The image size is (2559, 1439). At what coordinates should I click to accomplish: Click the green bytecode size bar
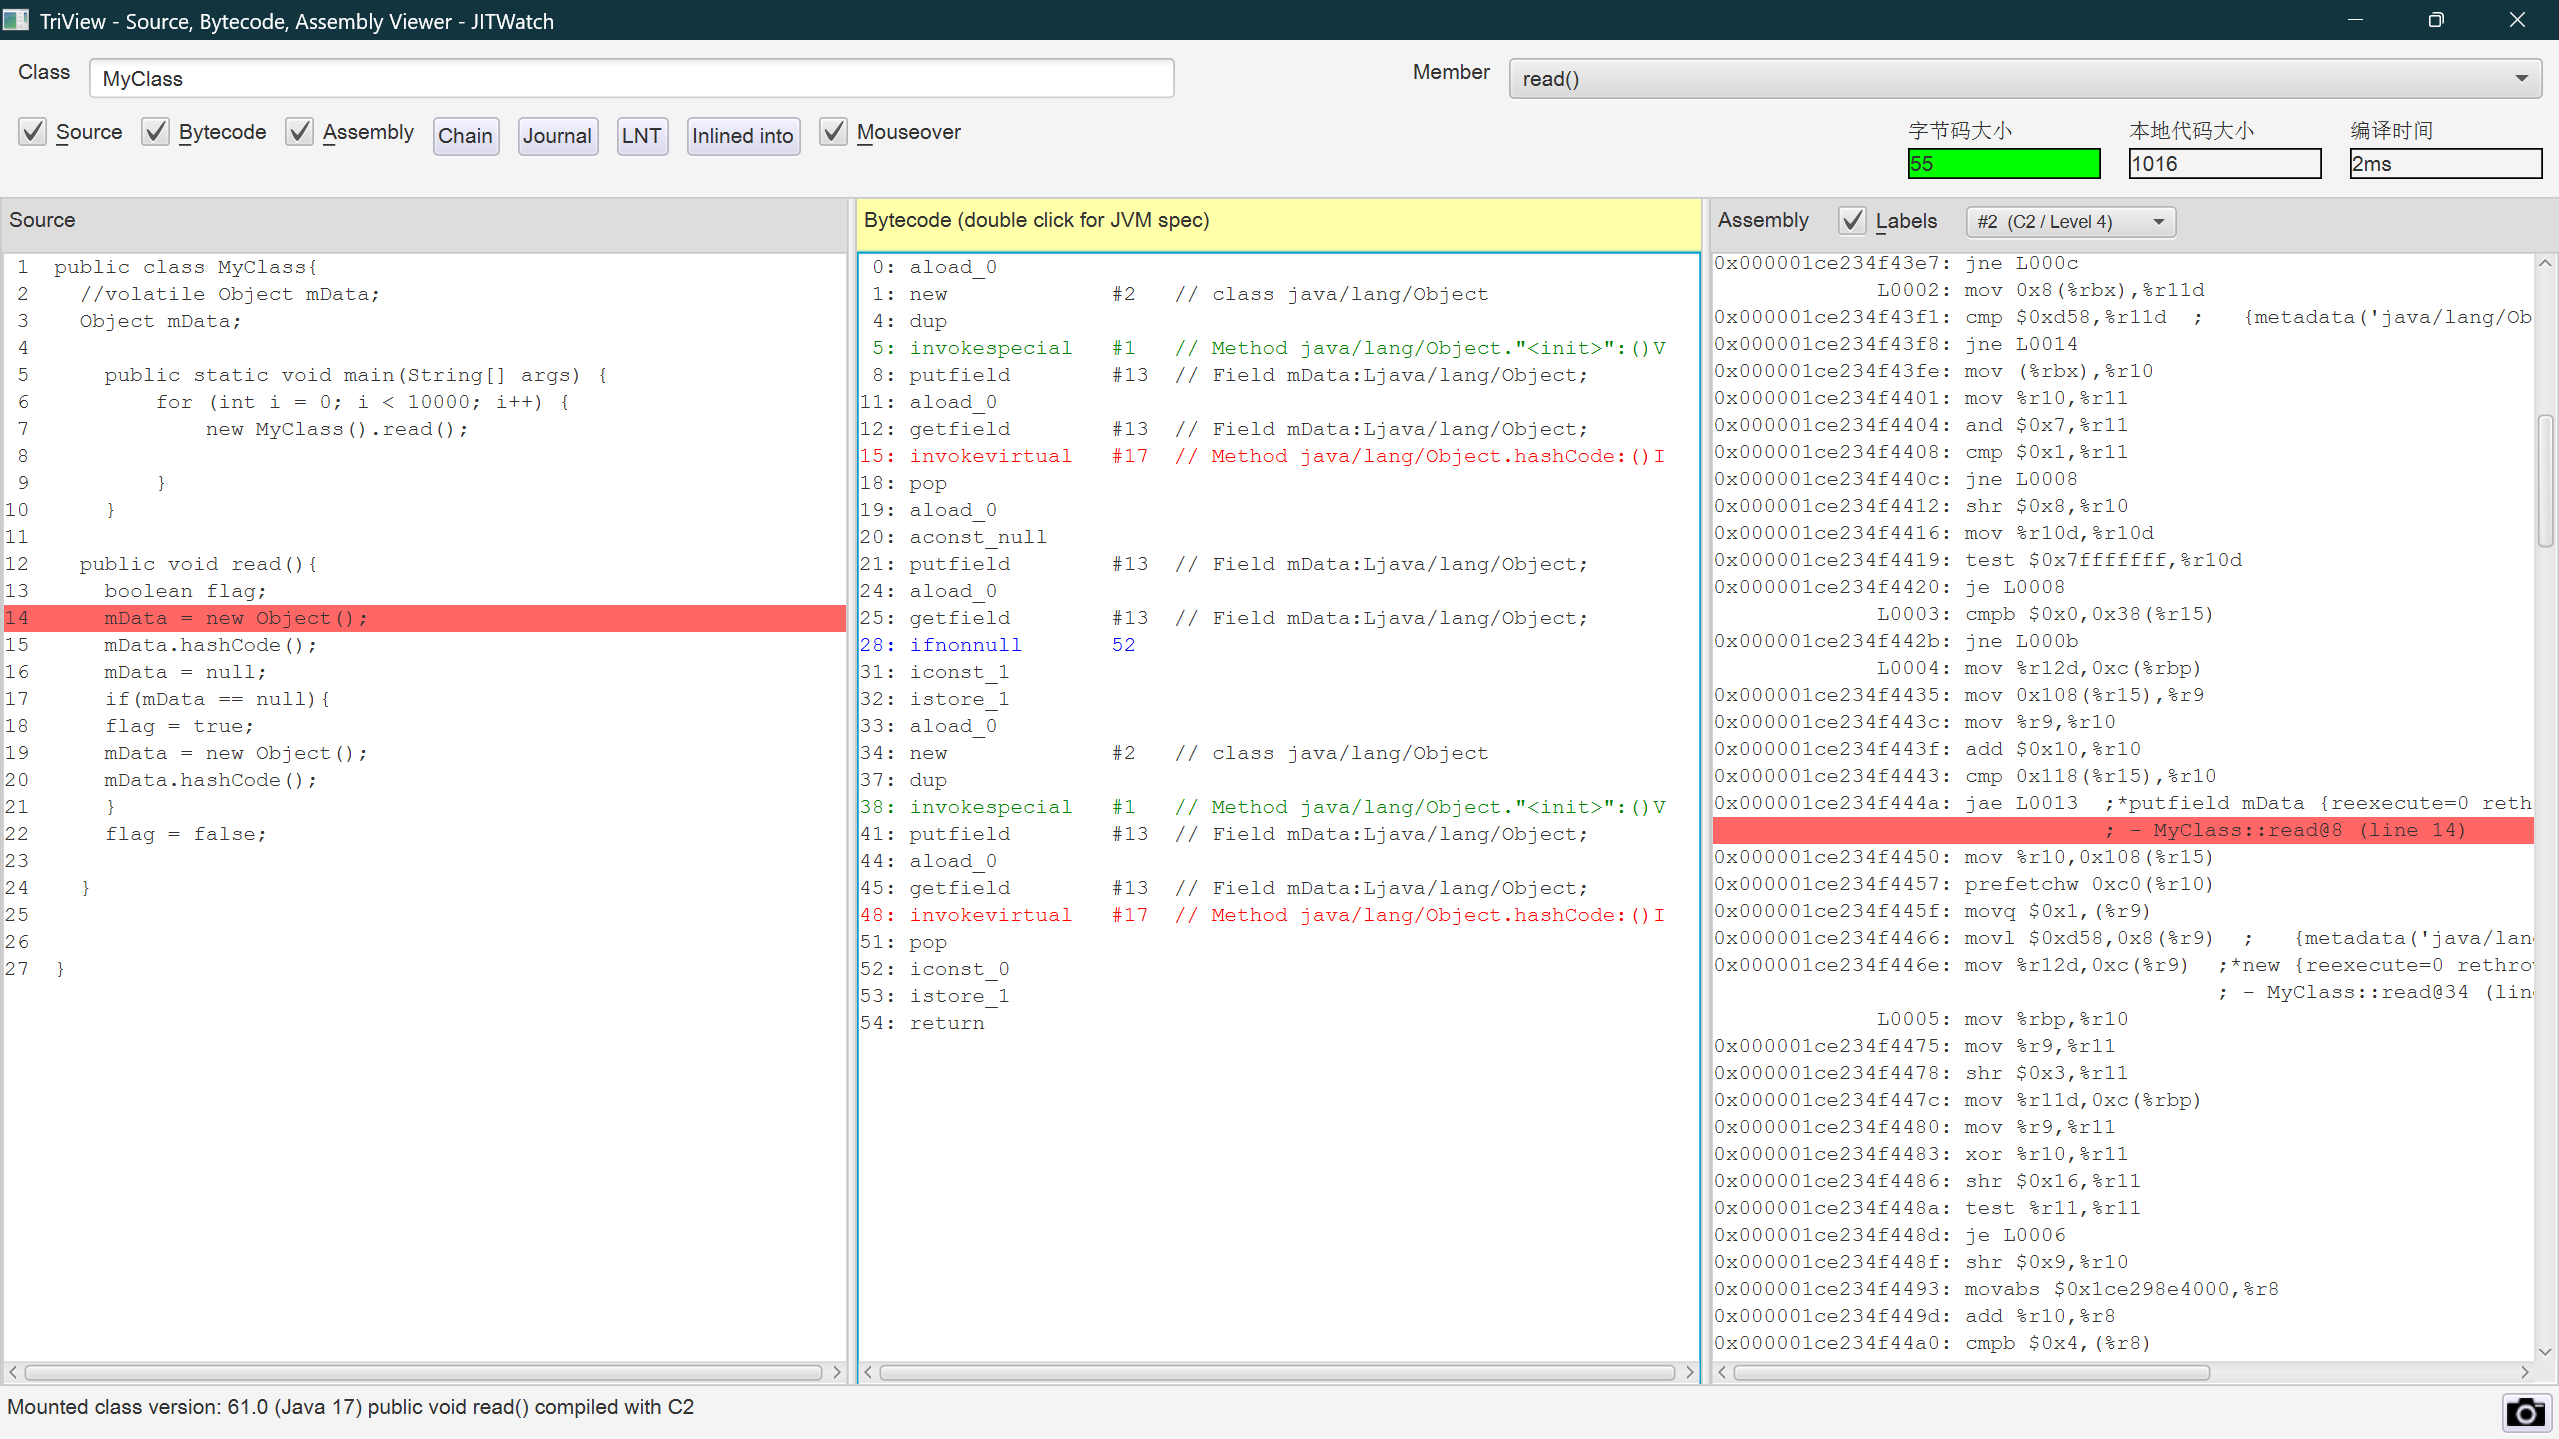(2004, 164)
